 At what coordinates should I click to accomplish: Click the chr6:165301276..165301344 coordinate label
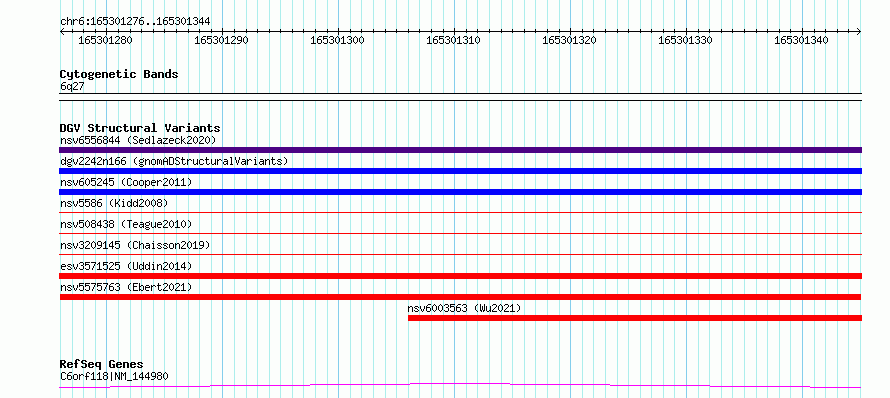135,21
